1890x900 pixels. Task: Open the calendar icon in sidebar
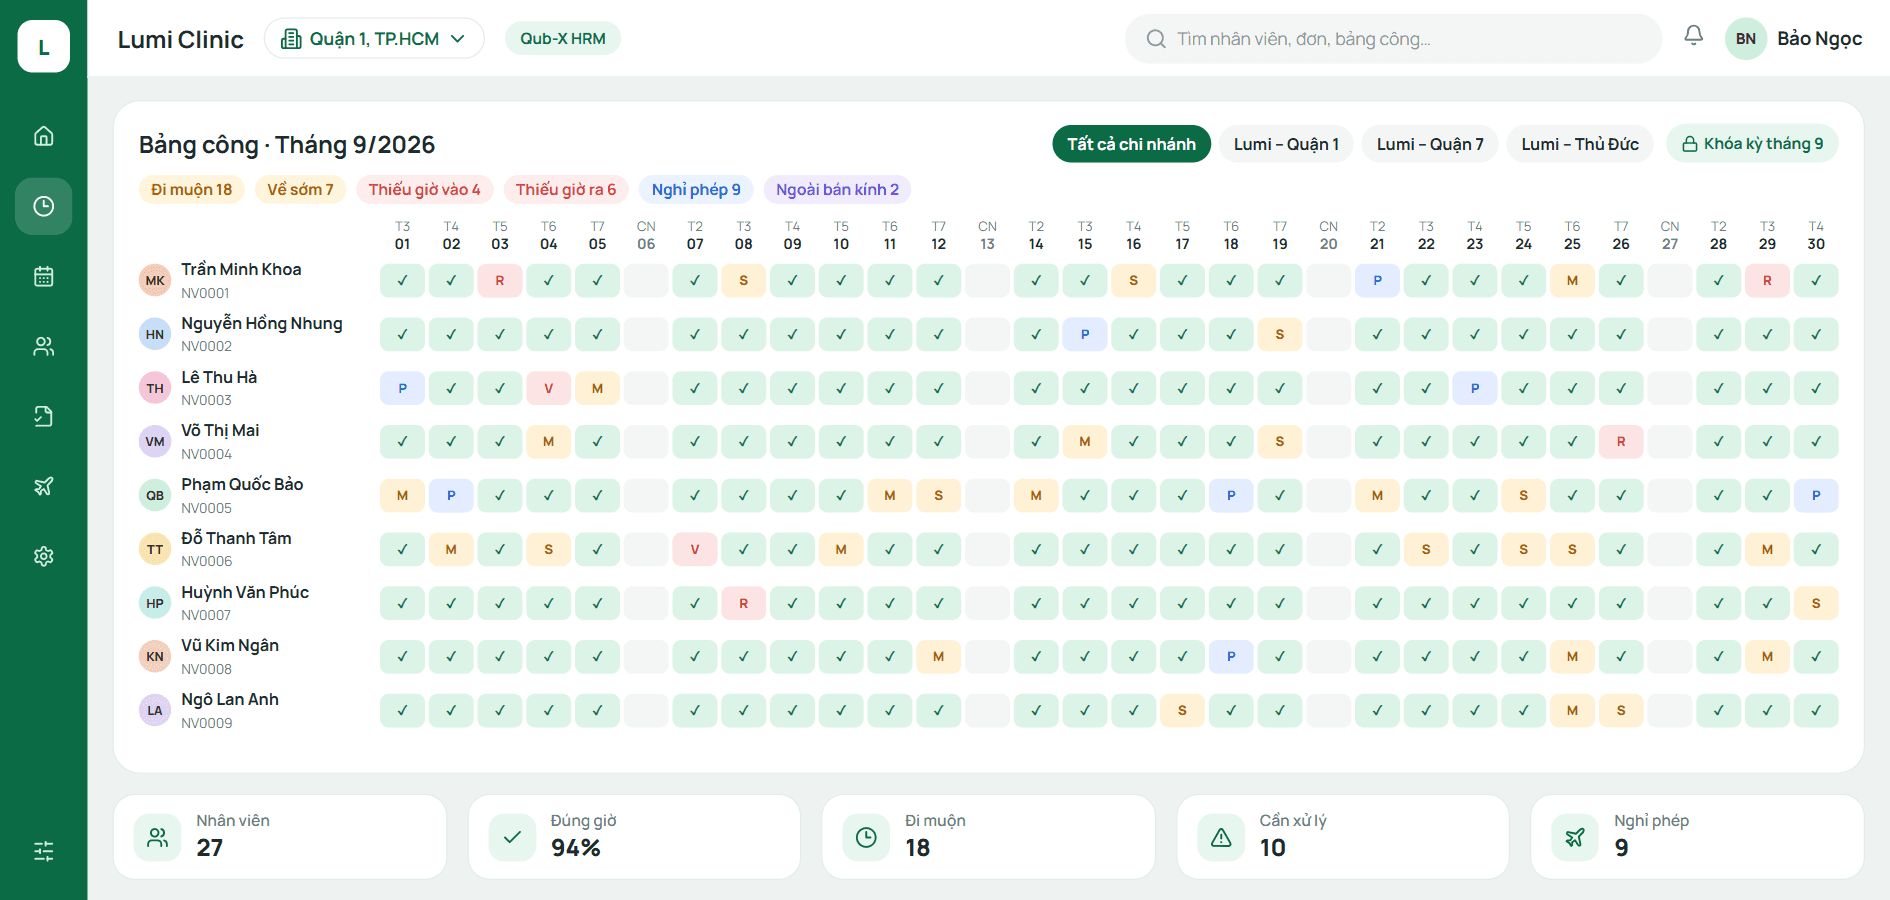[x=43, y=276]
